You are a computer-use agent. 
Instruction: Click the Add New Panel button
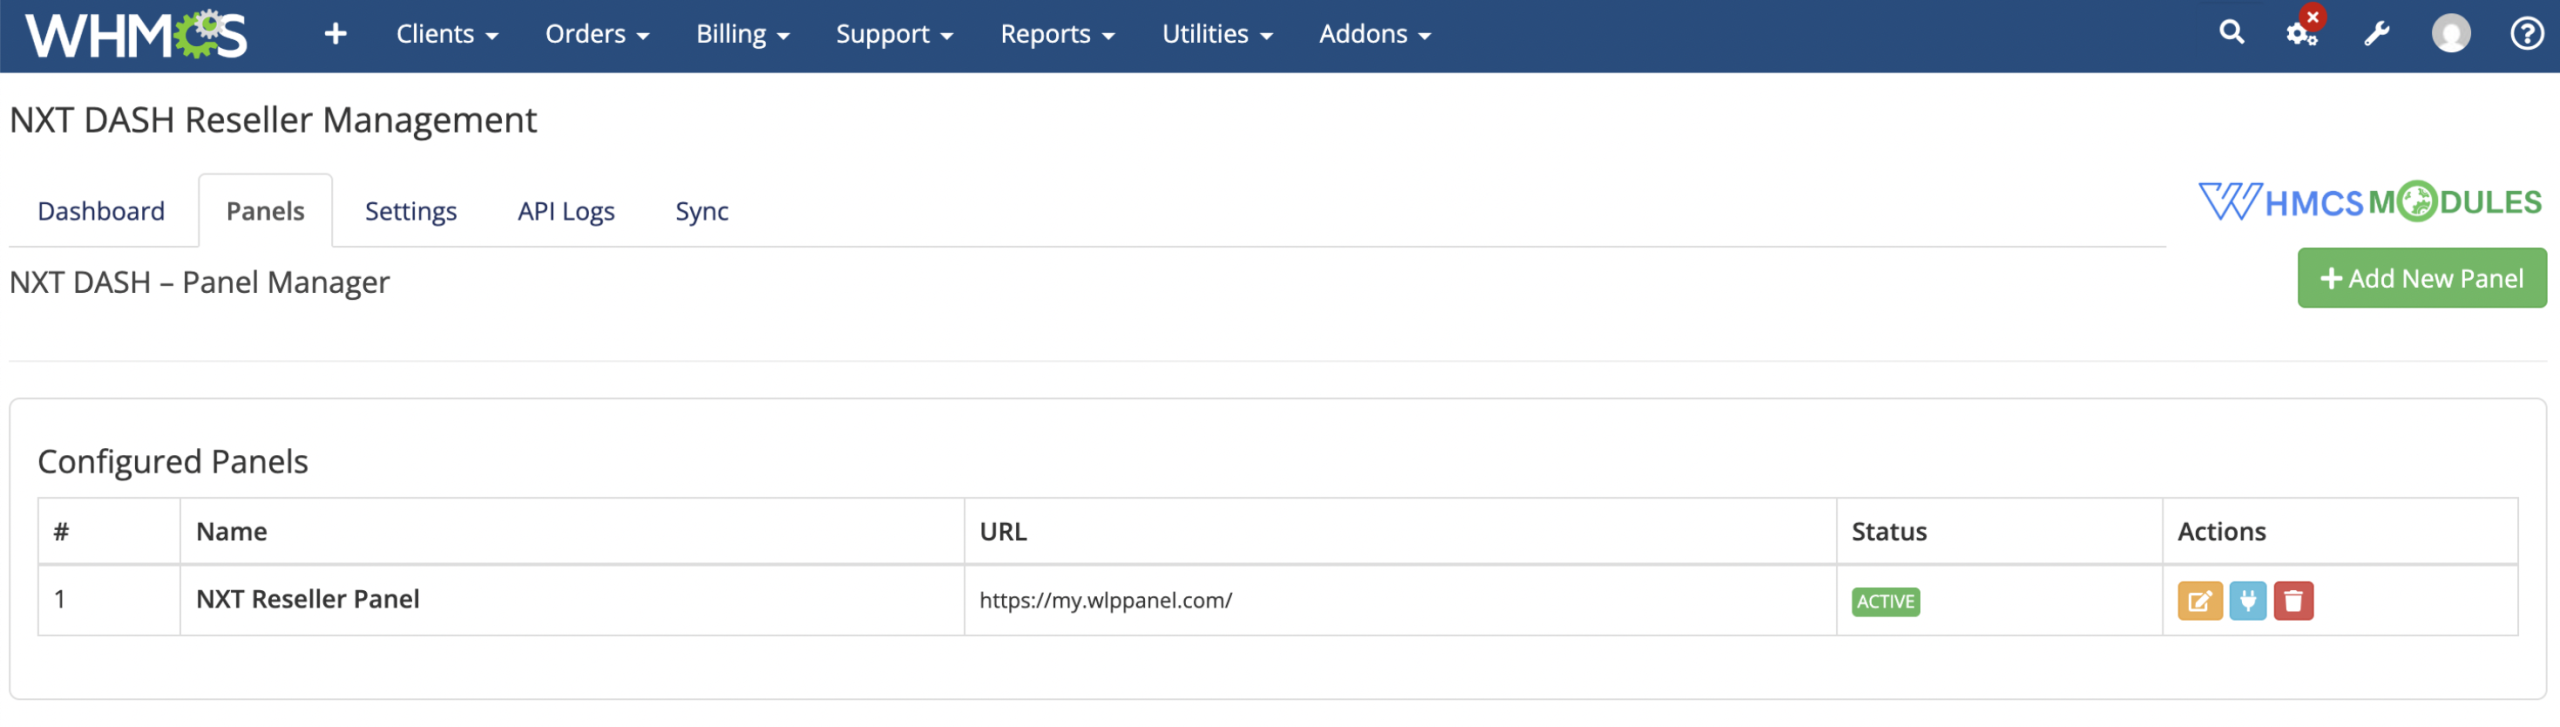tap(2422, 278)
